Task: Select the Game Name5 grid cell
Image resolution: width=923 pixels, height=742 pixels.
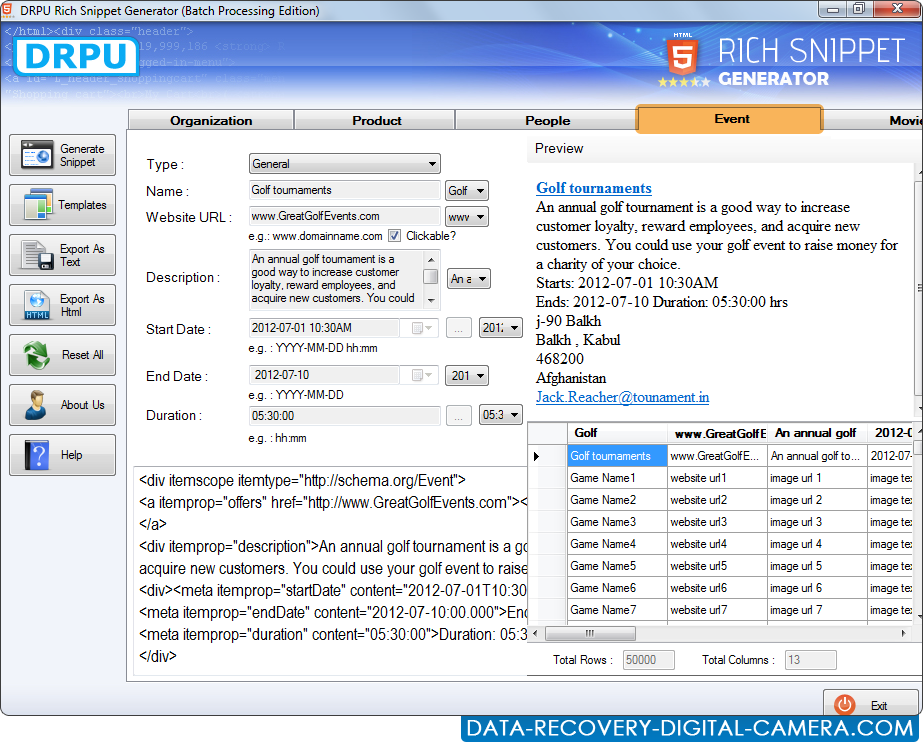Action: coord(617,566)
